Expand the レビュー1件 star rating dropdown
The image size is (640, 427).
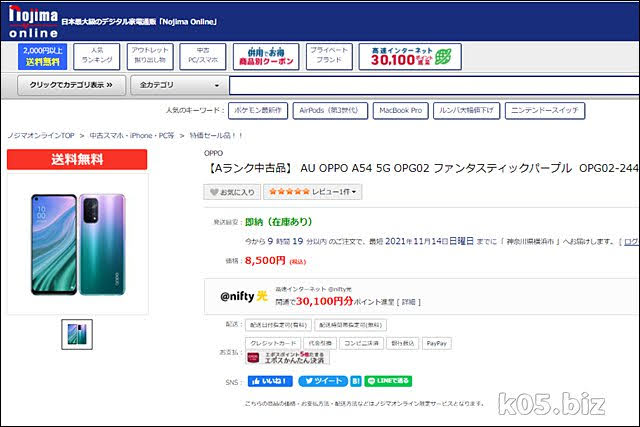(313, 192)
